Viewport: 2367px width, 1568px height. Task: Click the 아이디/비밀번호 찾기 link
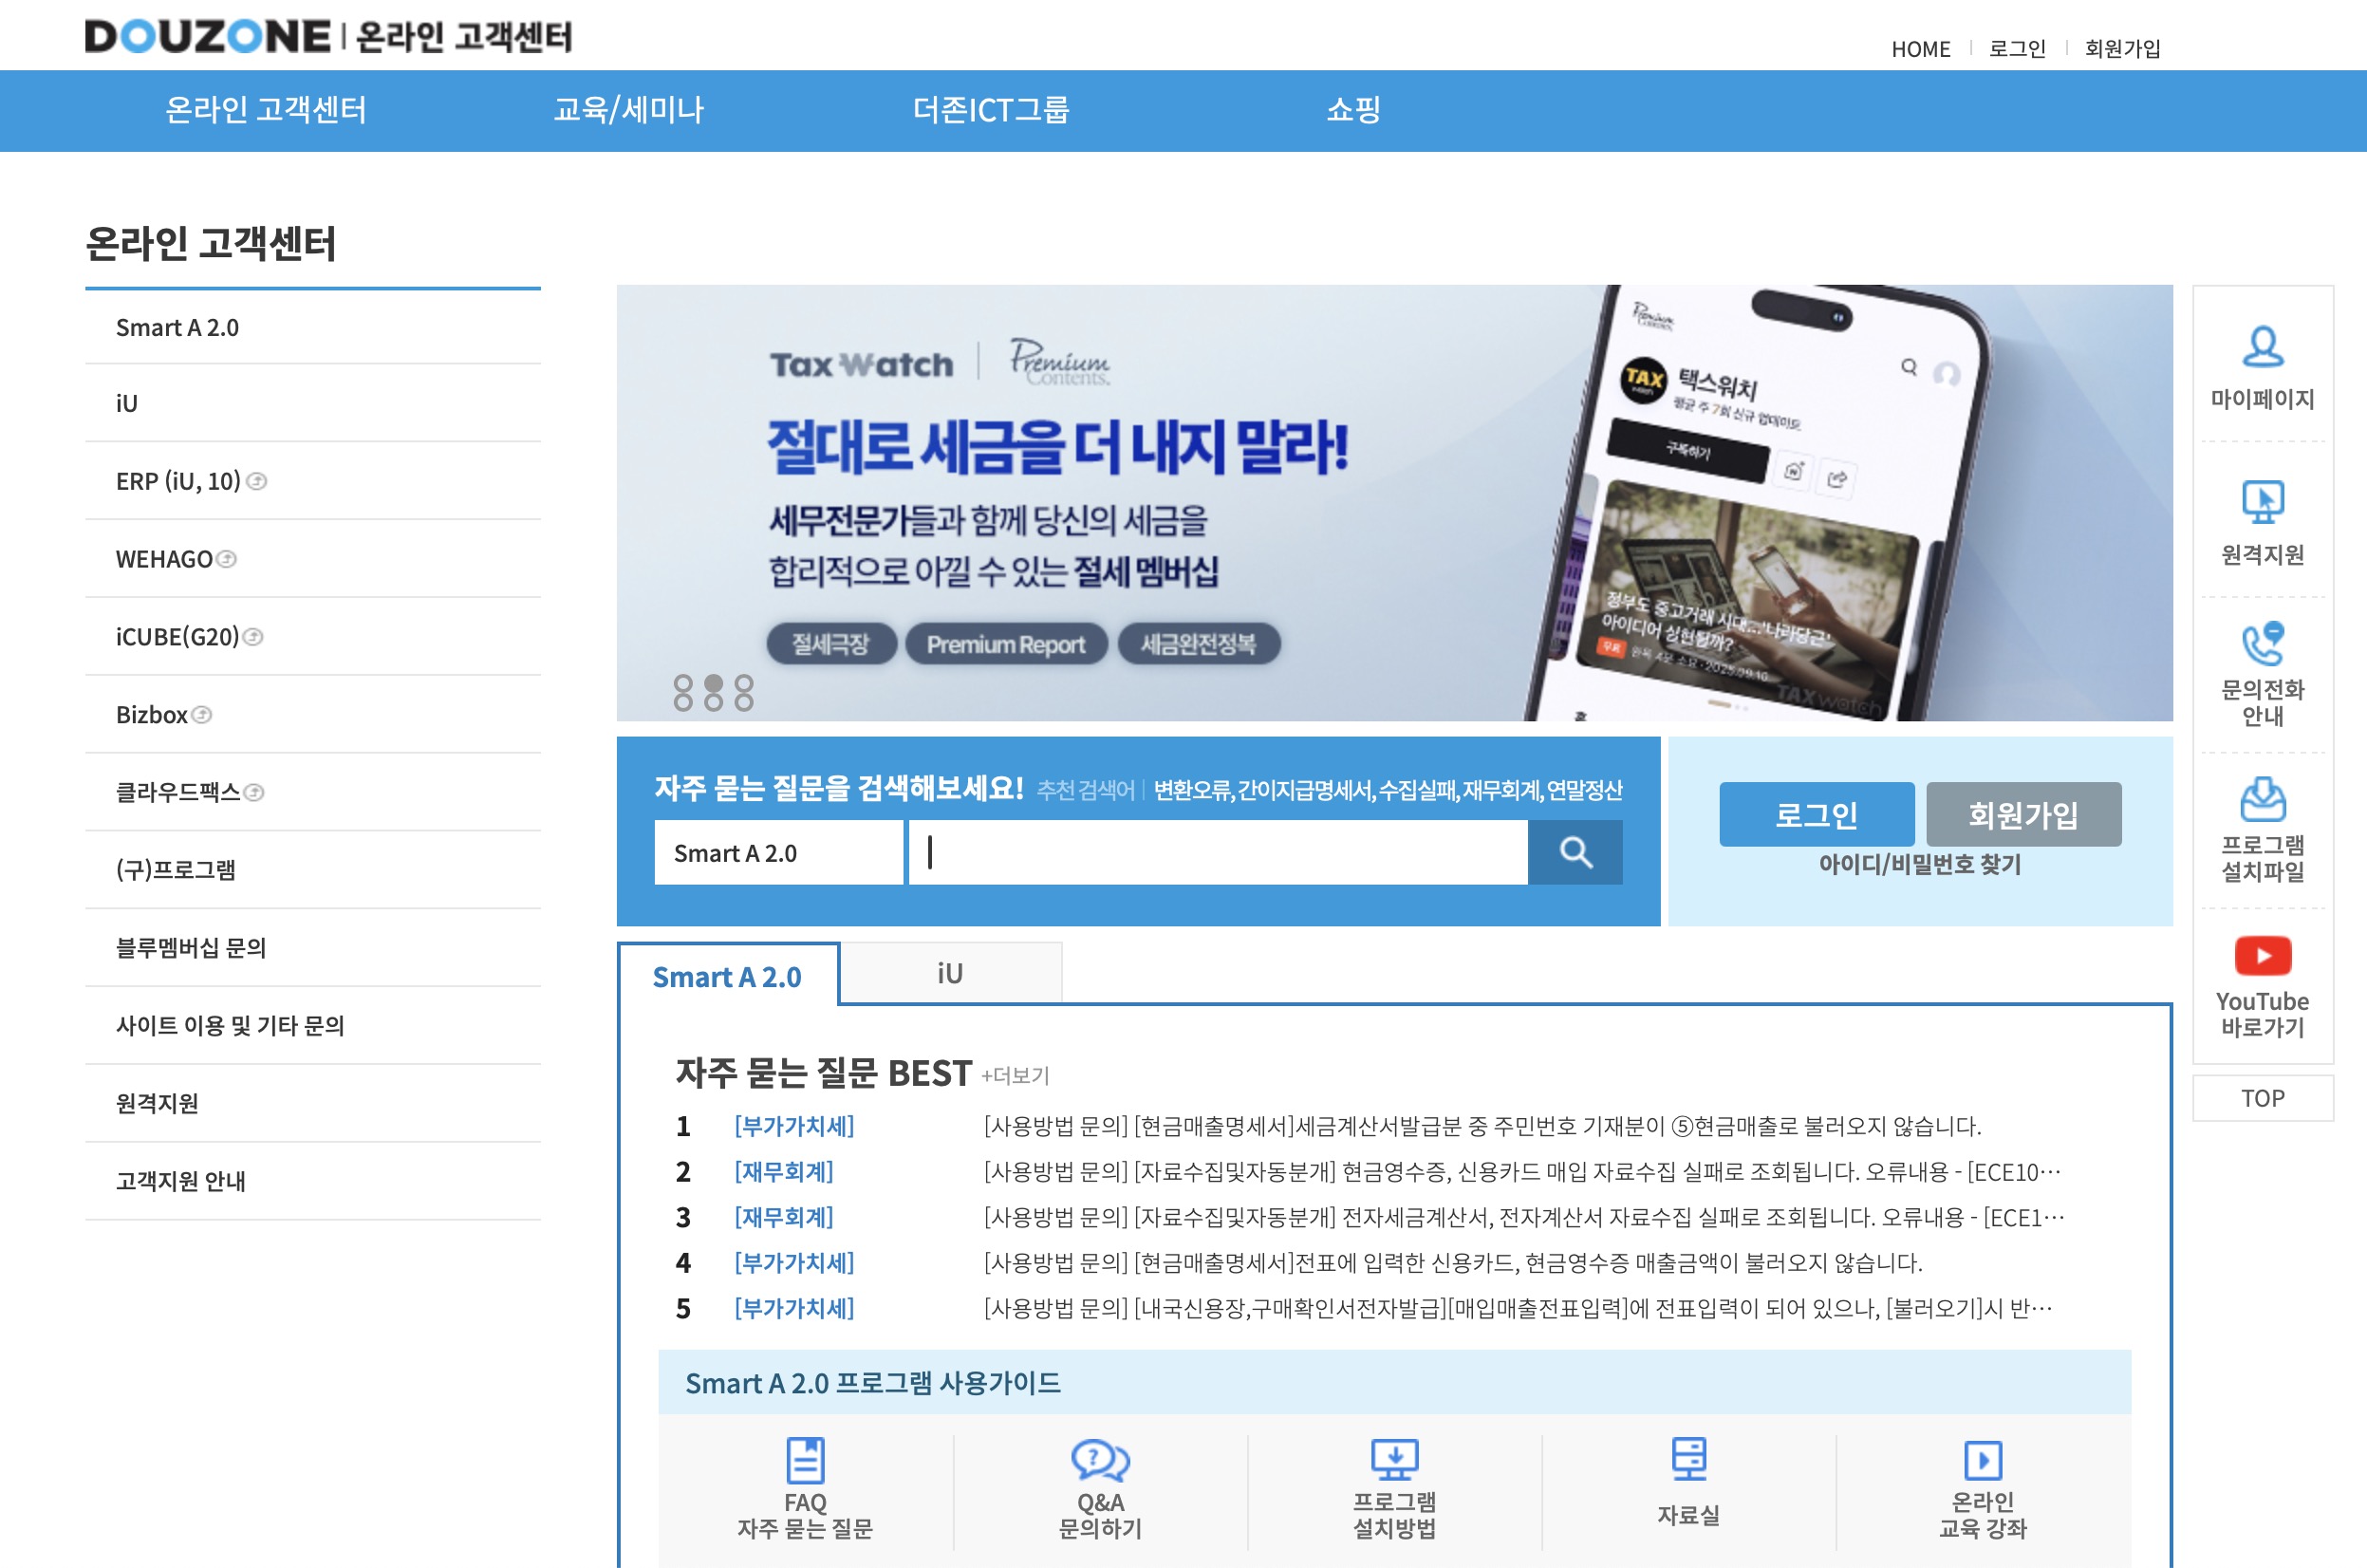pyautogui.click(x=1919, y=865)
